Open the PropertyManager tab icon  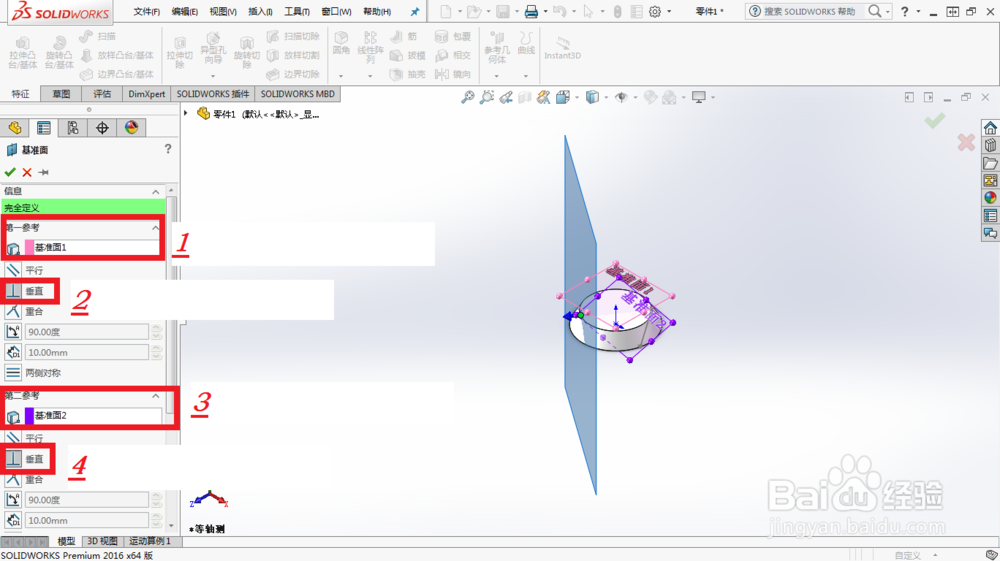tap(43, 128)
